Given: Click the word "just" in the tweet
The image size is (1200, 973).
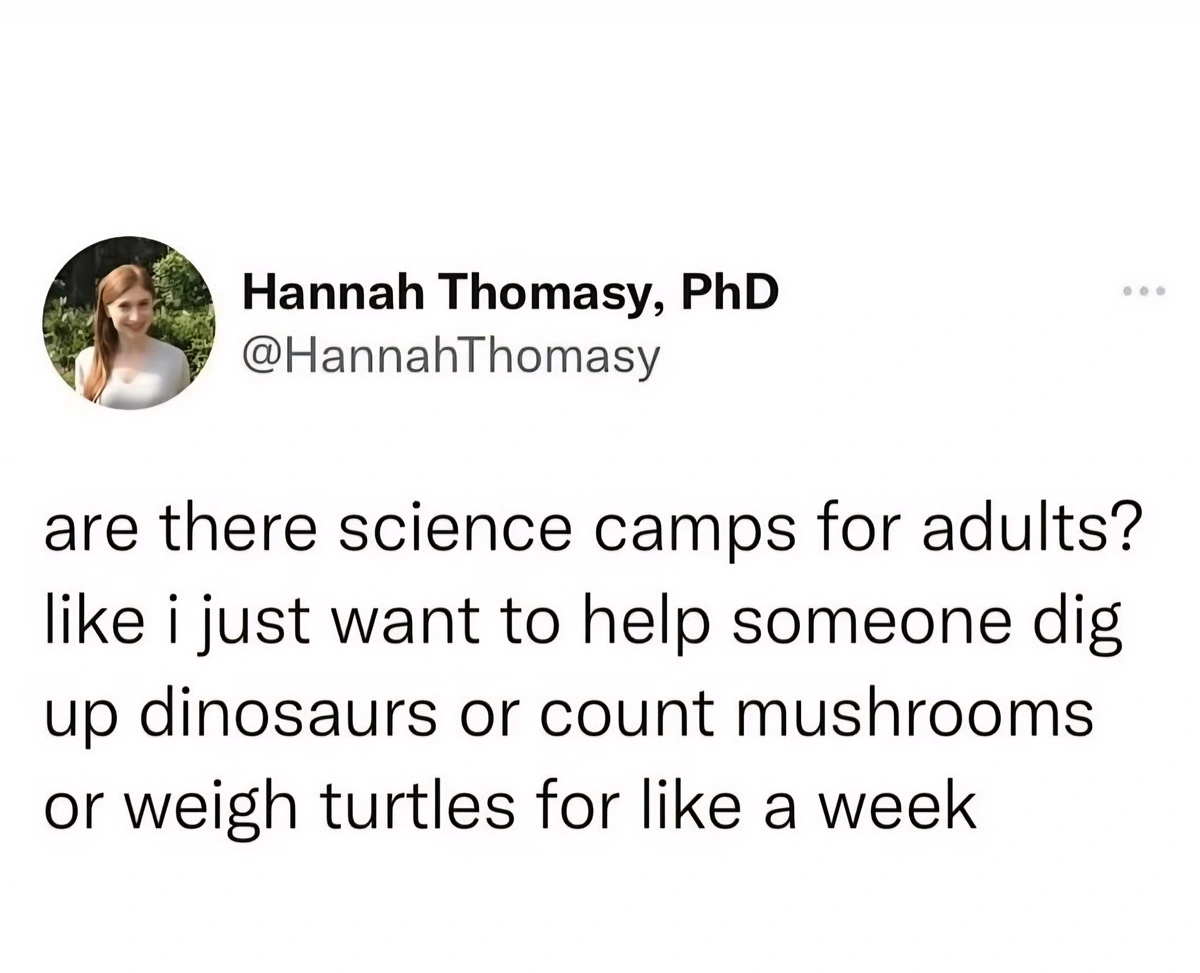Looking at the screenshot, I should point(303,623).
